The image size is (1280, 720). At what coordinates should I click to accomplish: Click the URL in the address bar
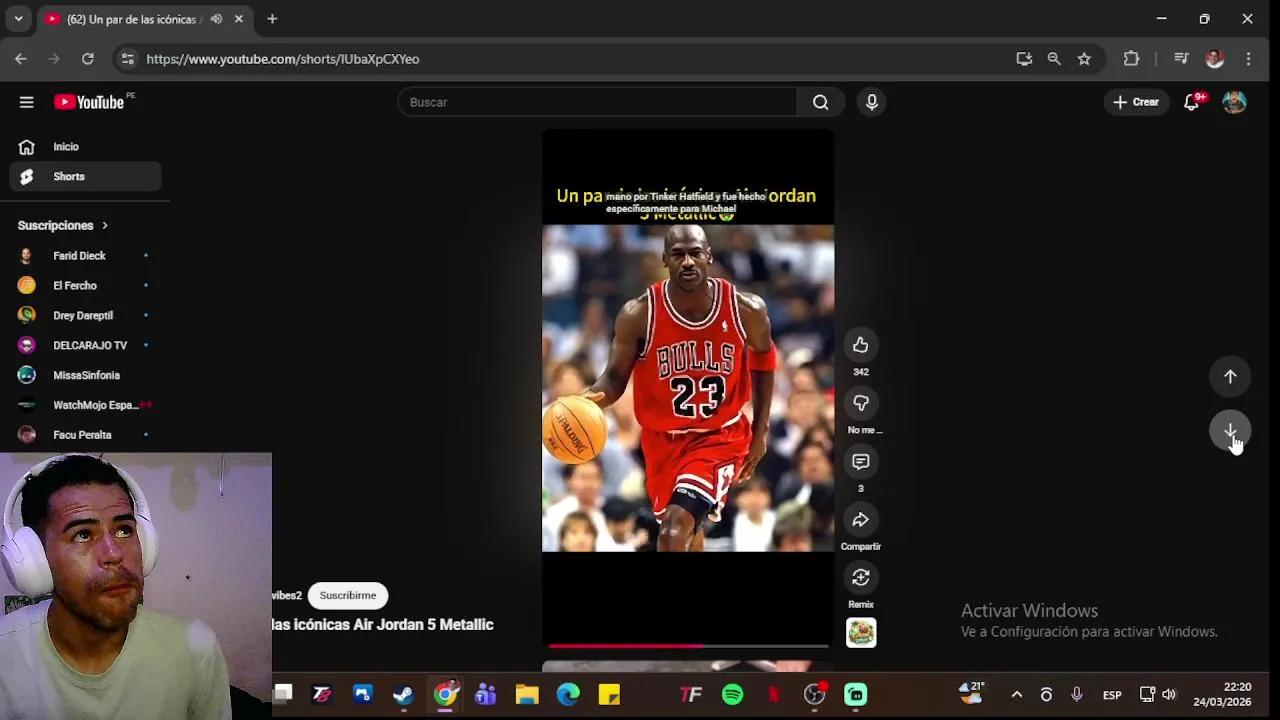click(x=283, y=59)
